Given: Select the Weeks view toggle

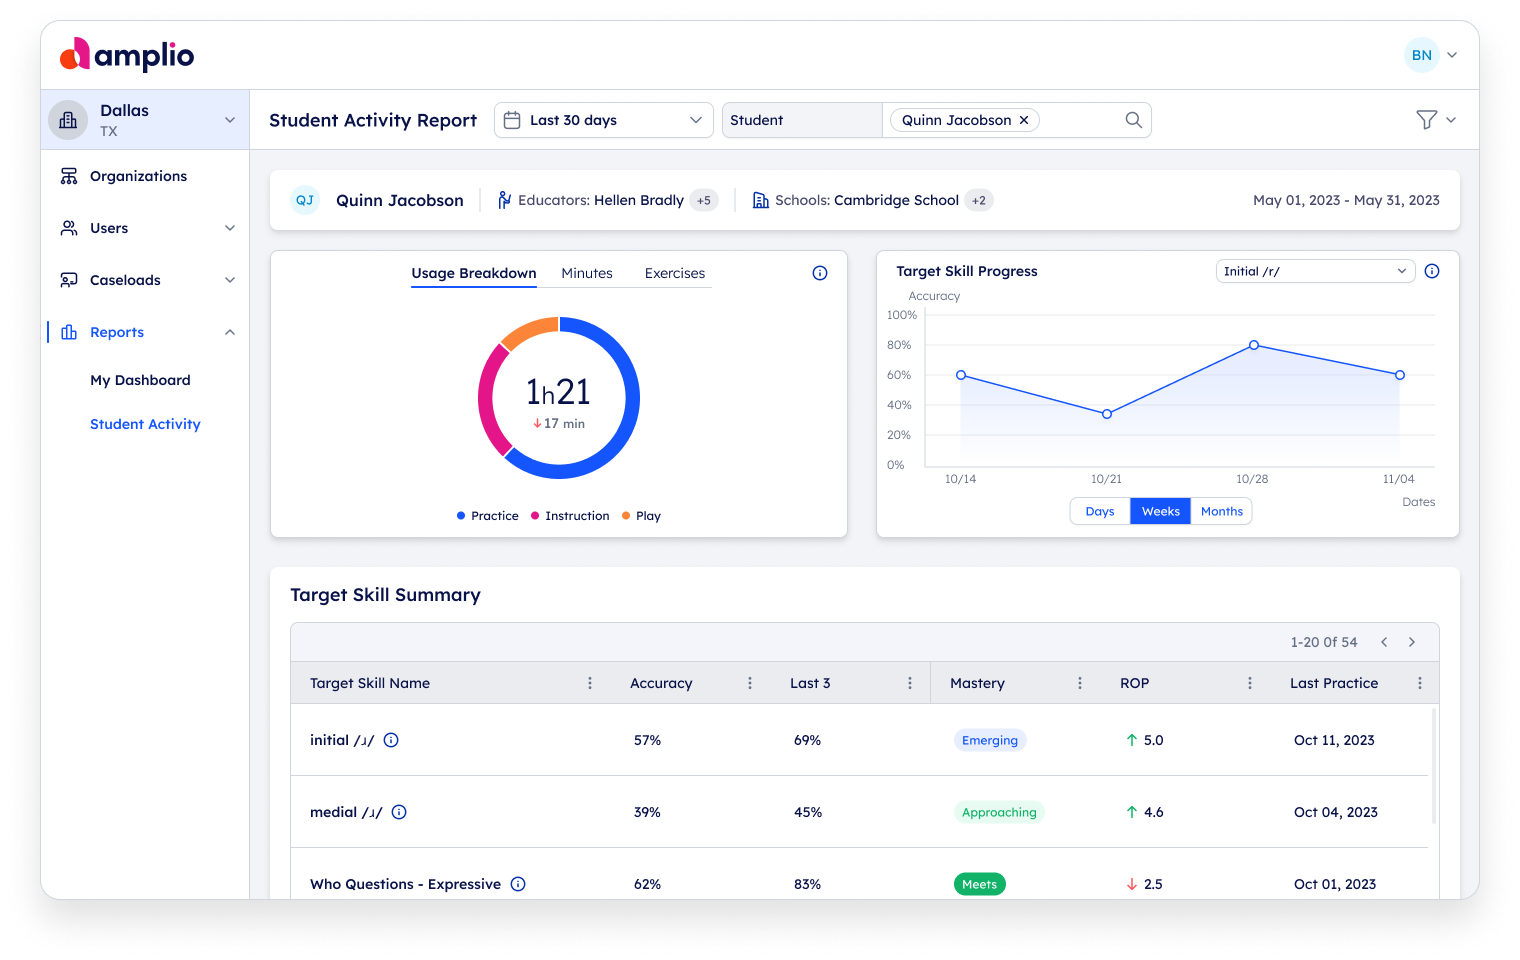Looking at the screenshot, I should (1160, 511).
